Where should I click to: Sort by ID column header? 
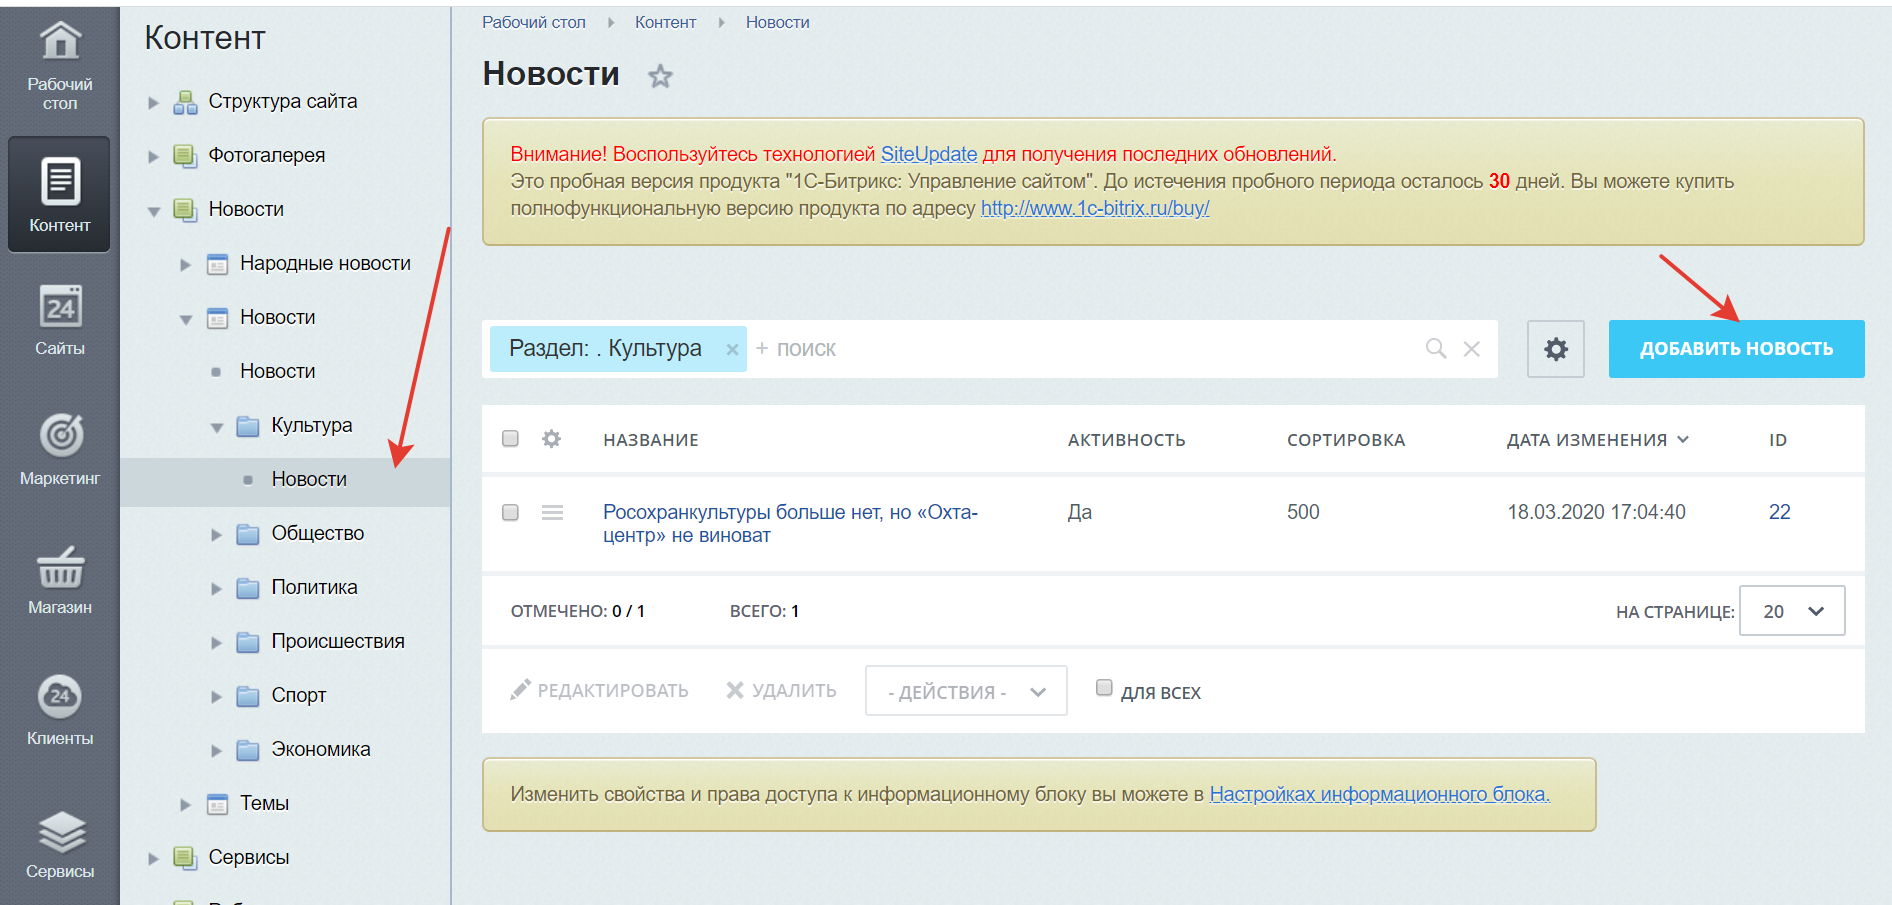[1778, 440]
